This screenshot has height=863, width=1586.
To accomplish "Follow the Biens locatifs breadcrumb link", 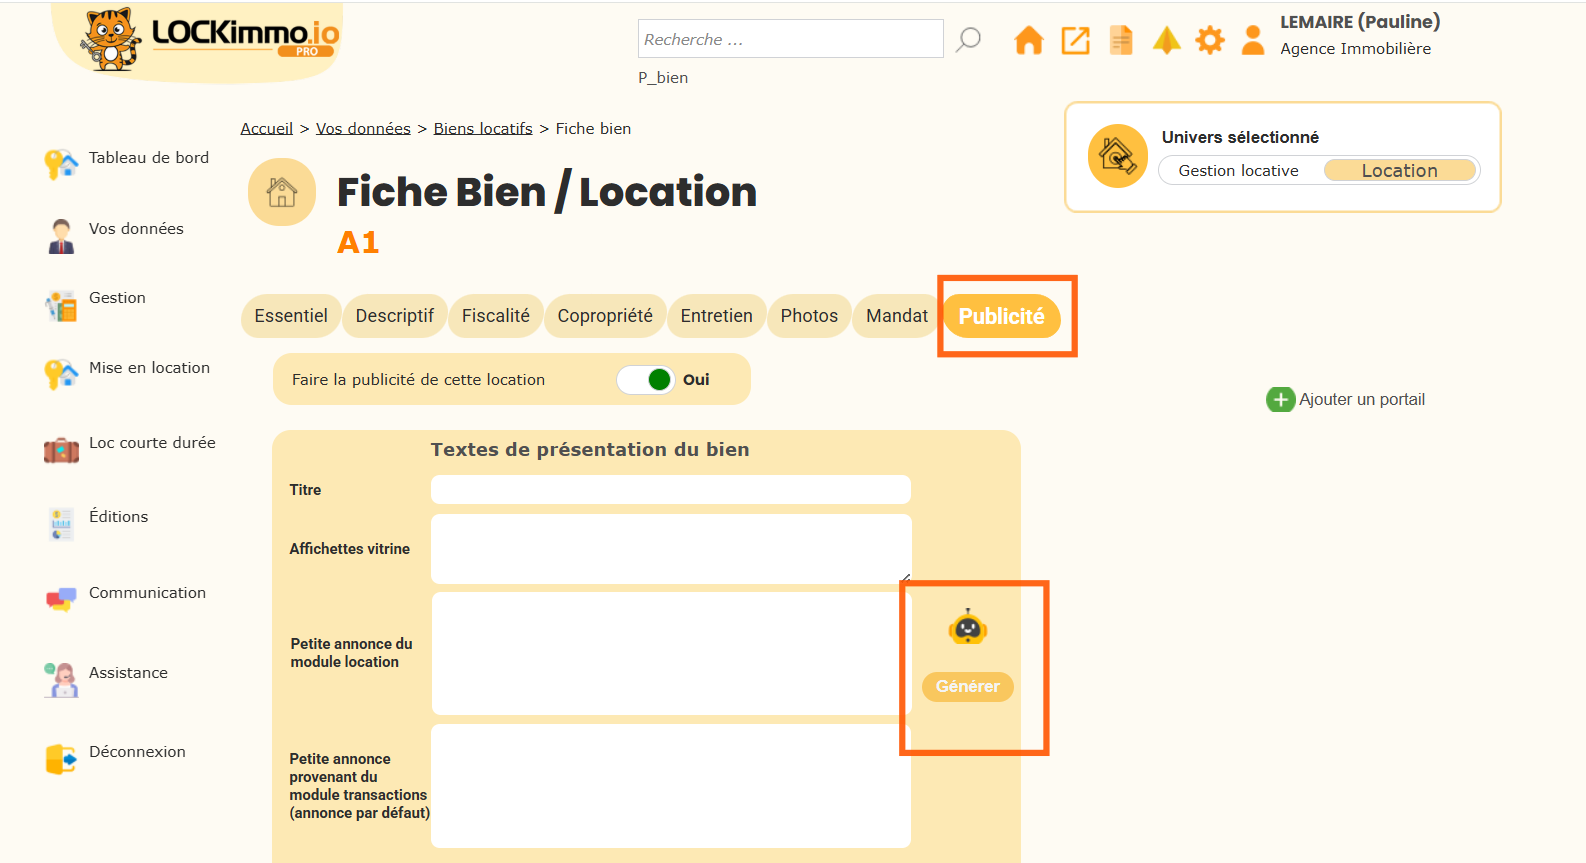I will point(483,129).
